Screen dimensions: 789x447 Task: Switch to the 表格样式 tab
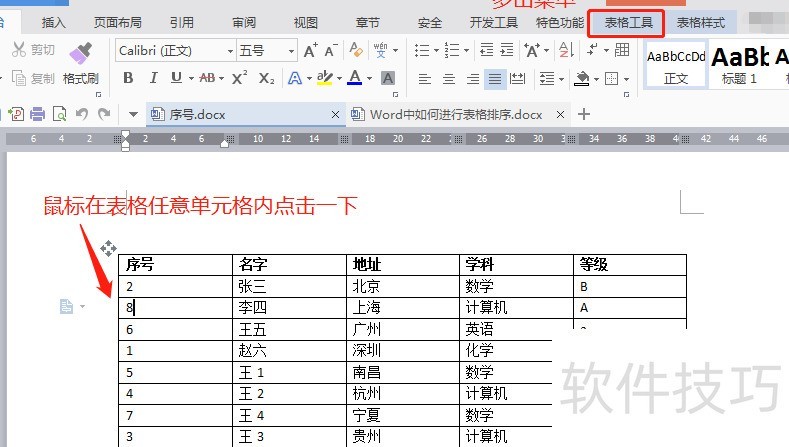click(700, 23)
